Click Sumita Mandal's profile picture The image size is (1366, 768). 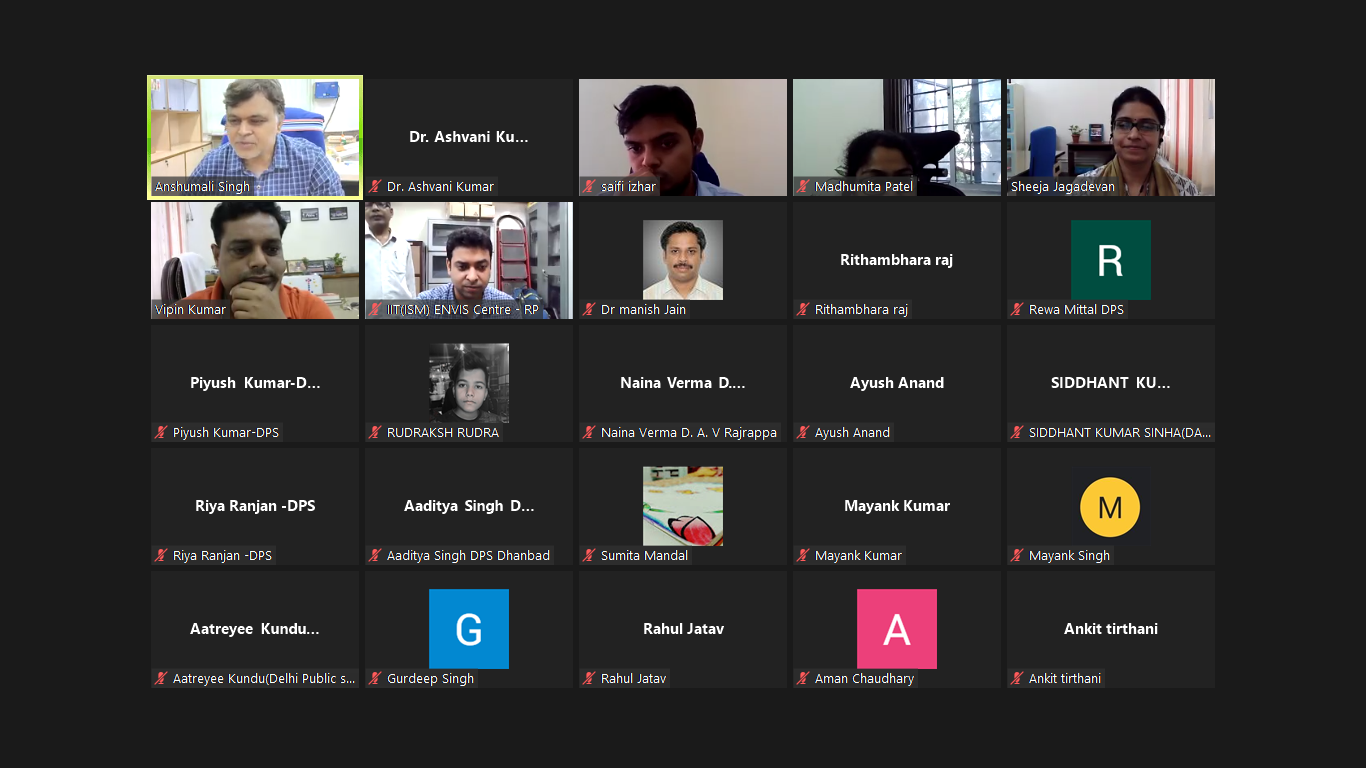[x=683, y=506]
